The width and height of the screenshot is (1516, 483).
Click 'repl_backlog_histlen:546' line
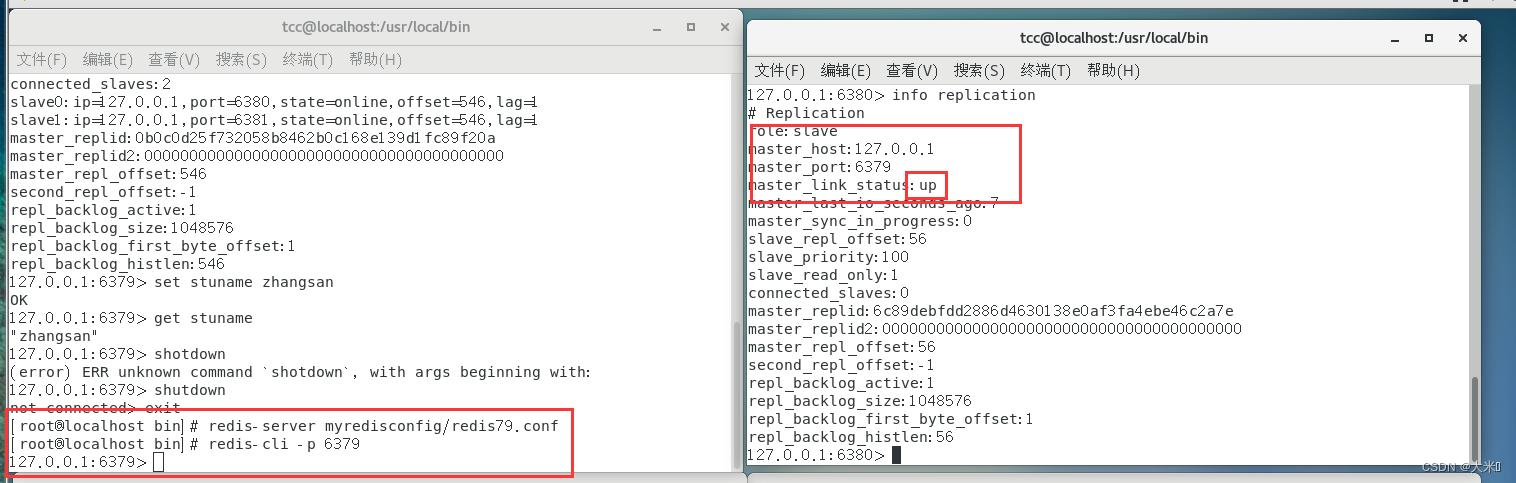(117, 264)
